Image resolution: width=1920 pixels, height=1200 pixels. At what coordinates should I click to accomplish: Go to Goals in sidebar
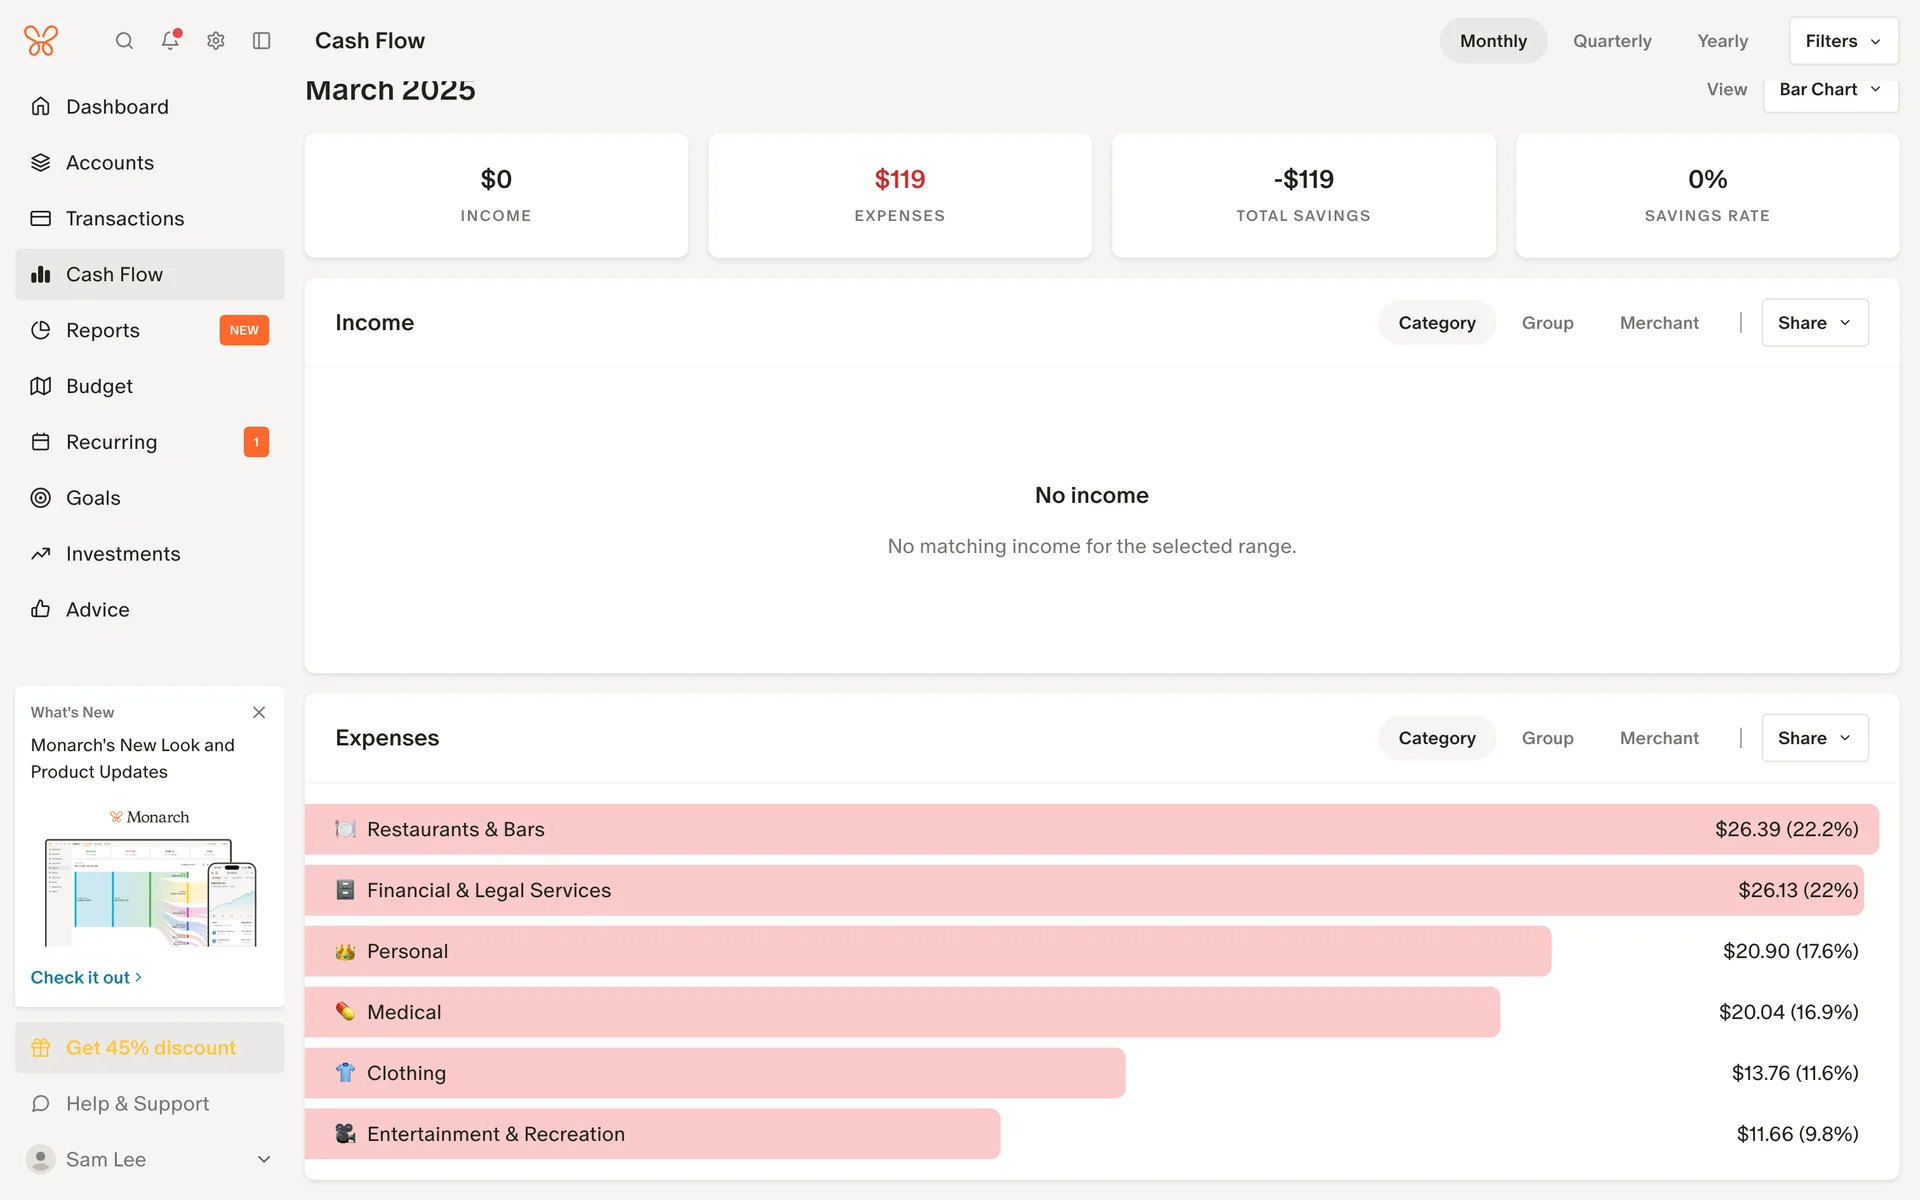pos(93,498)
